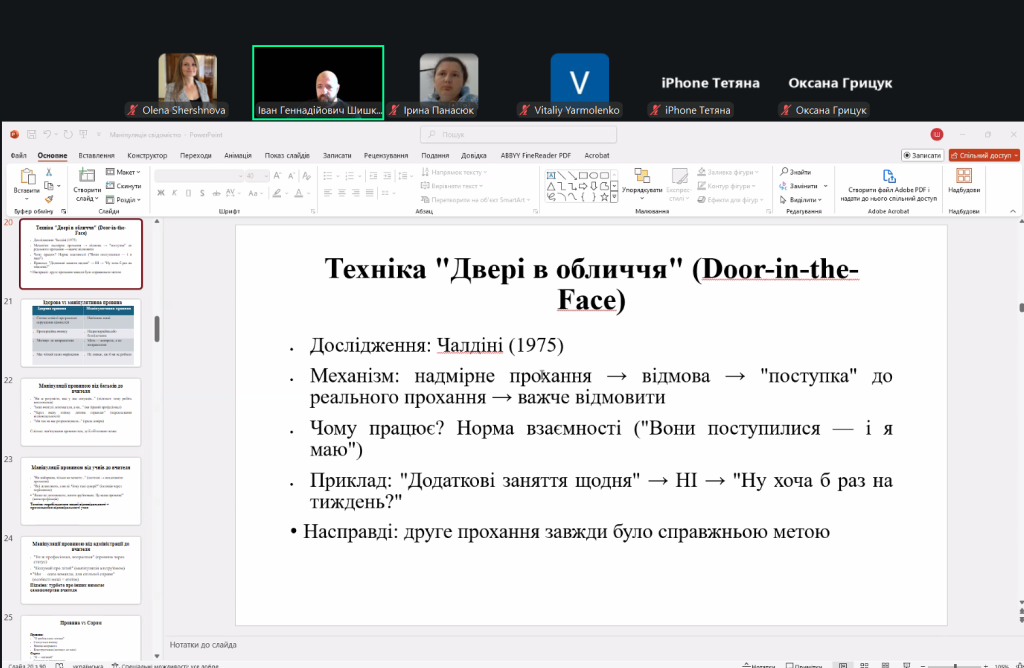Switch to the Вставлення ribbon tab
Screen dimensions: 1024x668
(x=96, y=155)
